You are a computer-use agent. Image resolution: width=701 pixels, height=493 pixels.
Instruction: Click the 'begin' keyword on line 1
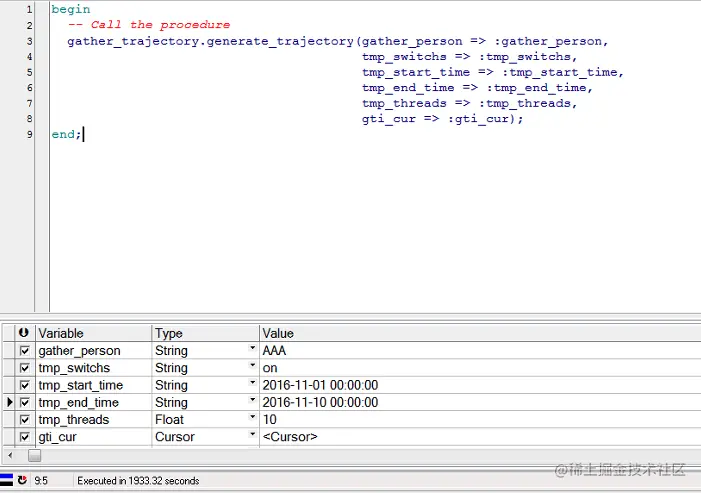(x=71, y=9)
